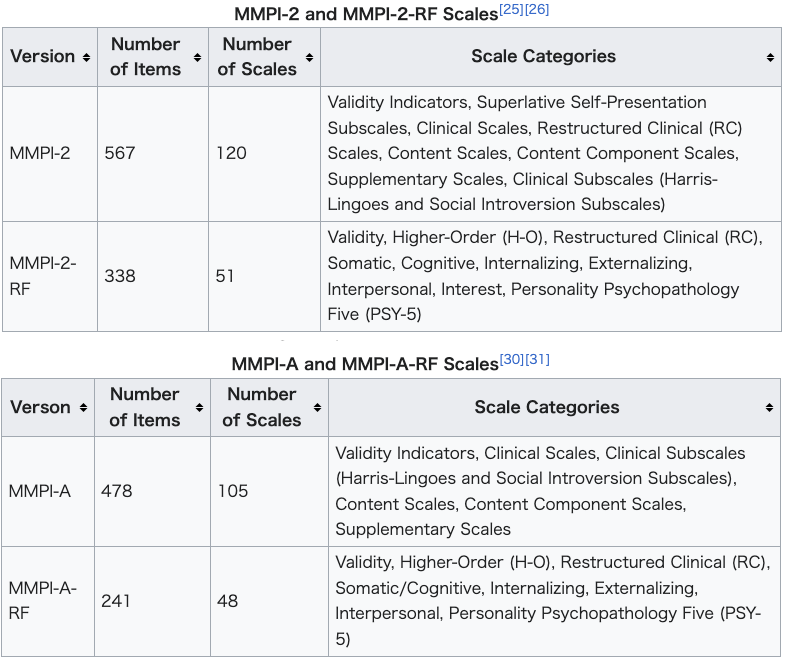Sort first table by Number of Items arrow
The height and width of the screenshot is (662, 787).
(x=197, y=57)
